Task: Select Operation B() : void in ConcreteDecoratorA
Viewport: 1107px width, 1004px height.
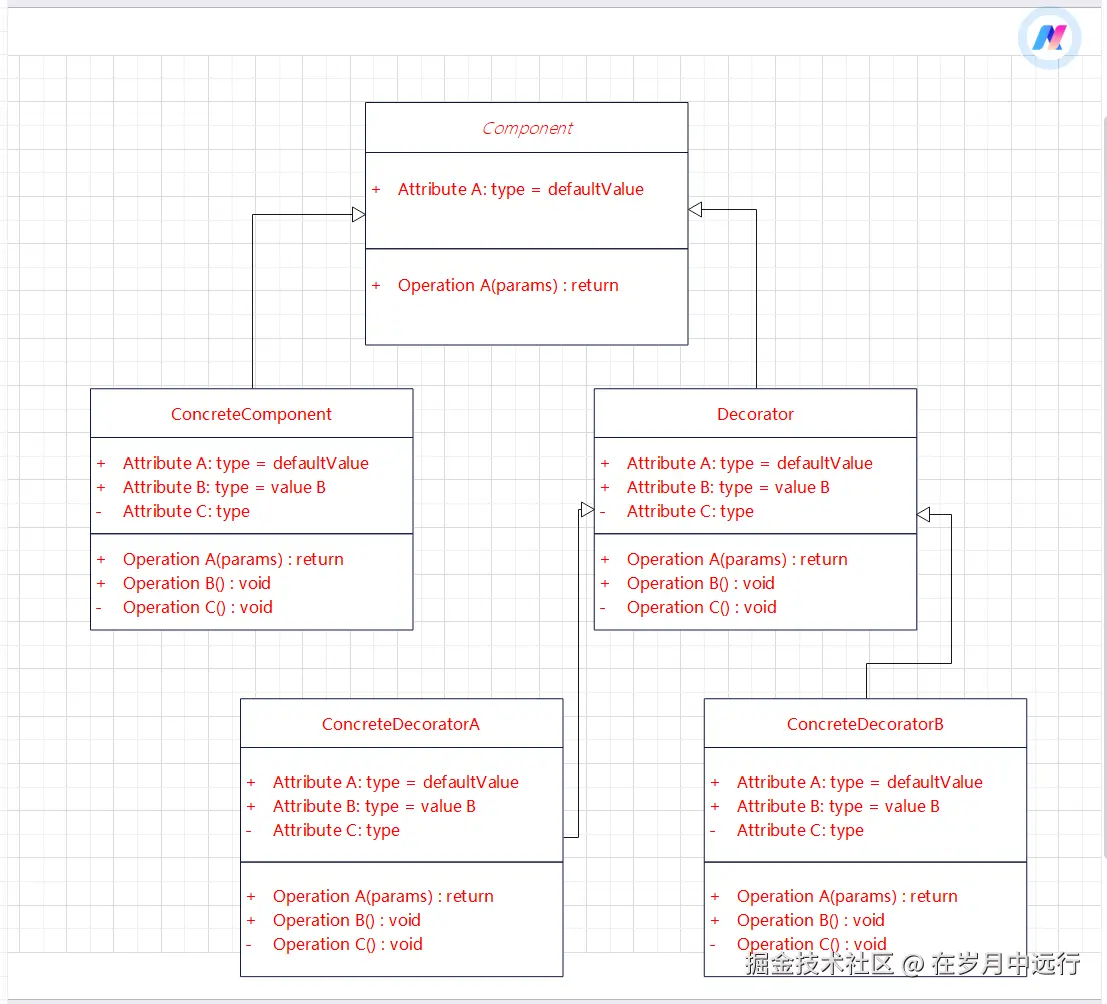Action: pyautogui.click(x=347, y=920)
